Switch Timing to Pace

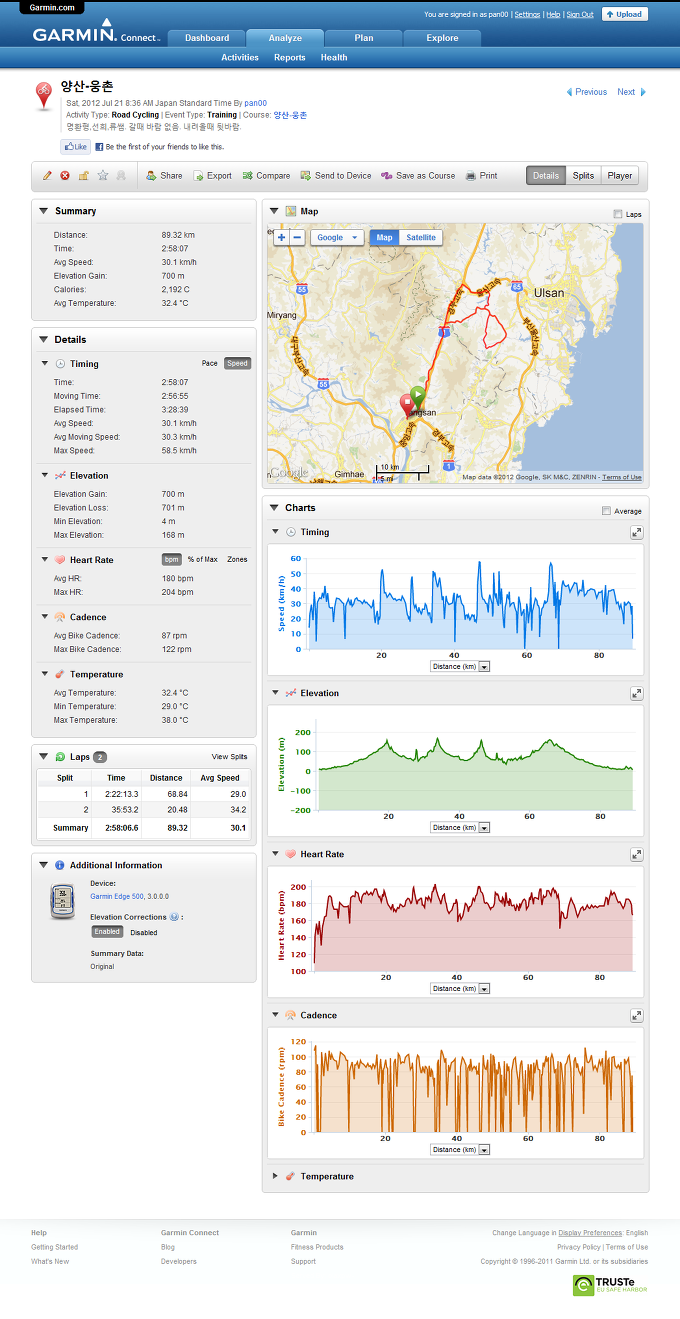tap(209, 363)
